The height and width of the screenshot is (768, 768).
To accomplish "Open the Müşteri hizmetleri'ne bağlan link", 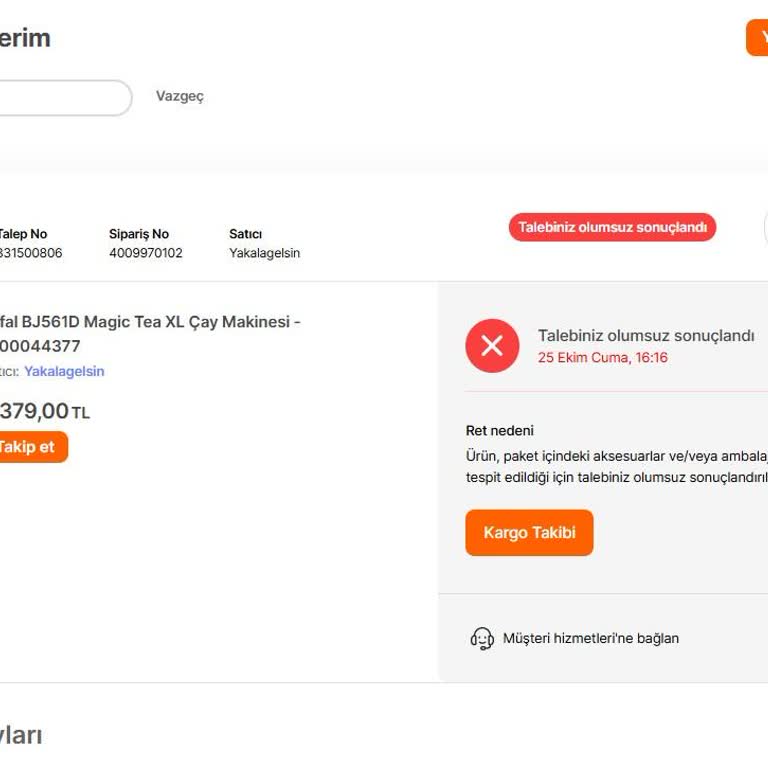I will click(590, 638).
